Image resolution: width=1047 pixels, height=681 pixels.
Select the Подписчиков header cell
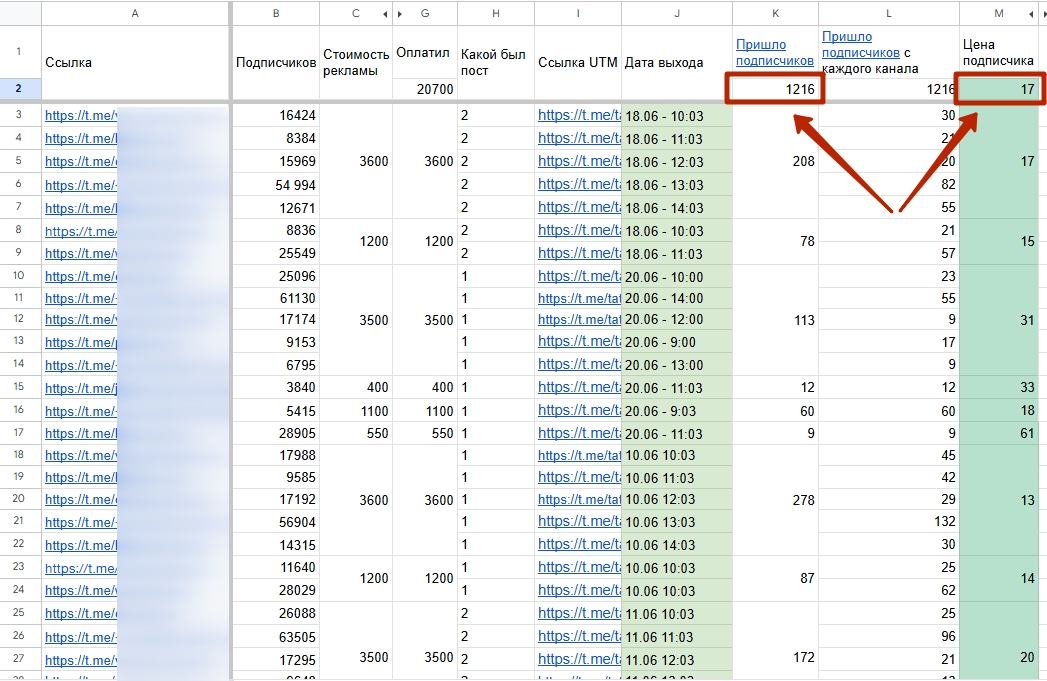276,63
